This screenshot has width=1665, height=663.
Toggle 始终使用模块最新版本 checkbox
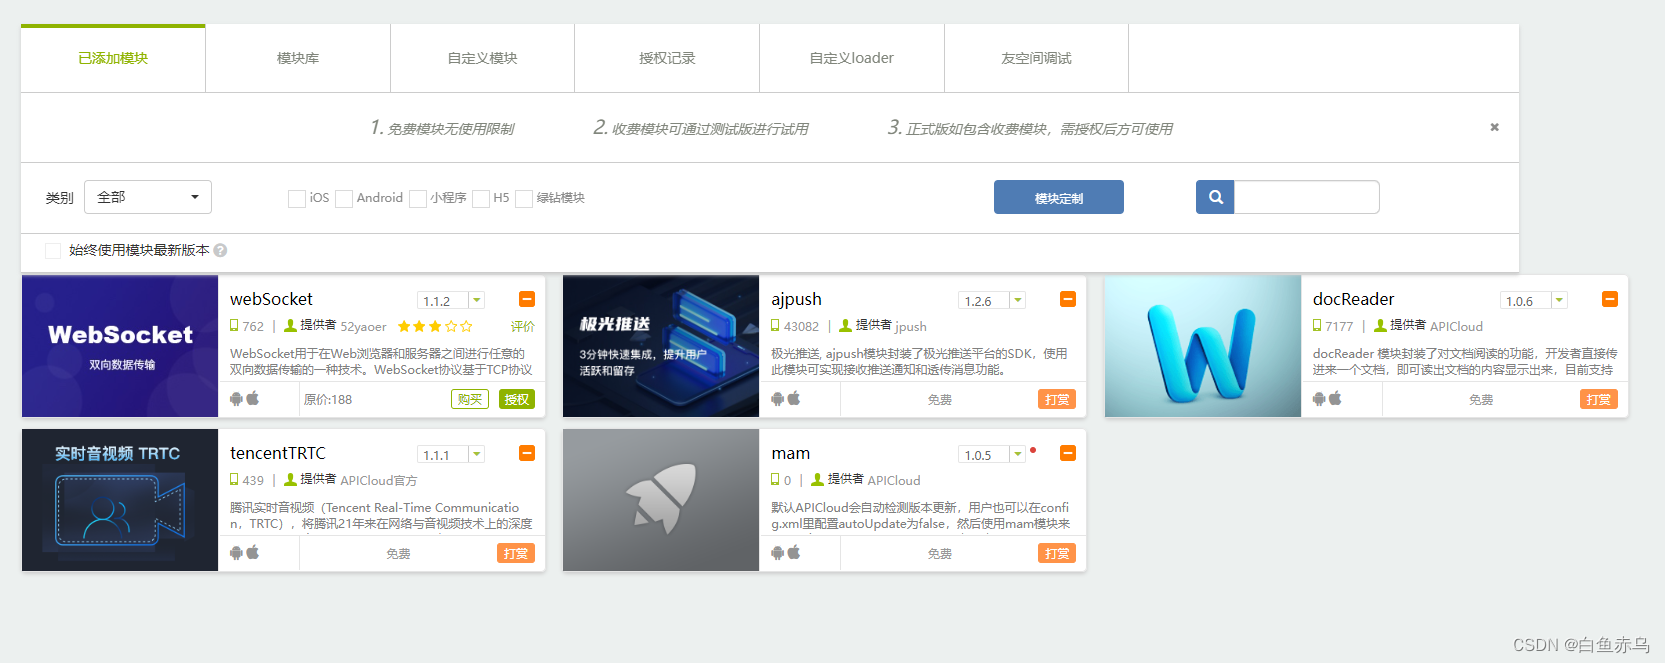pos(53,250)
